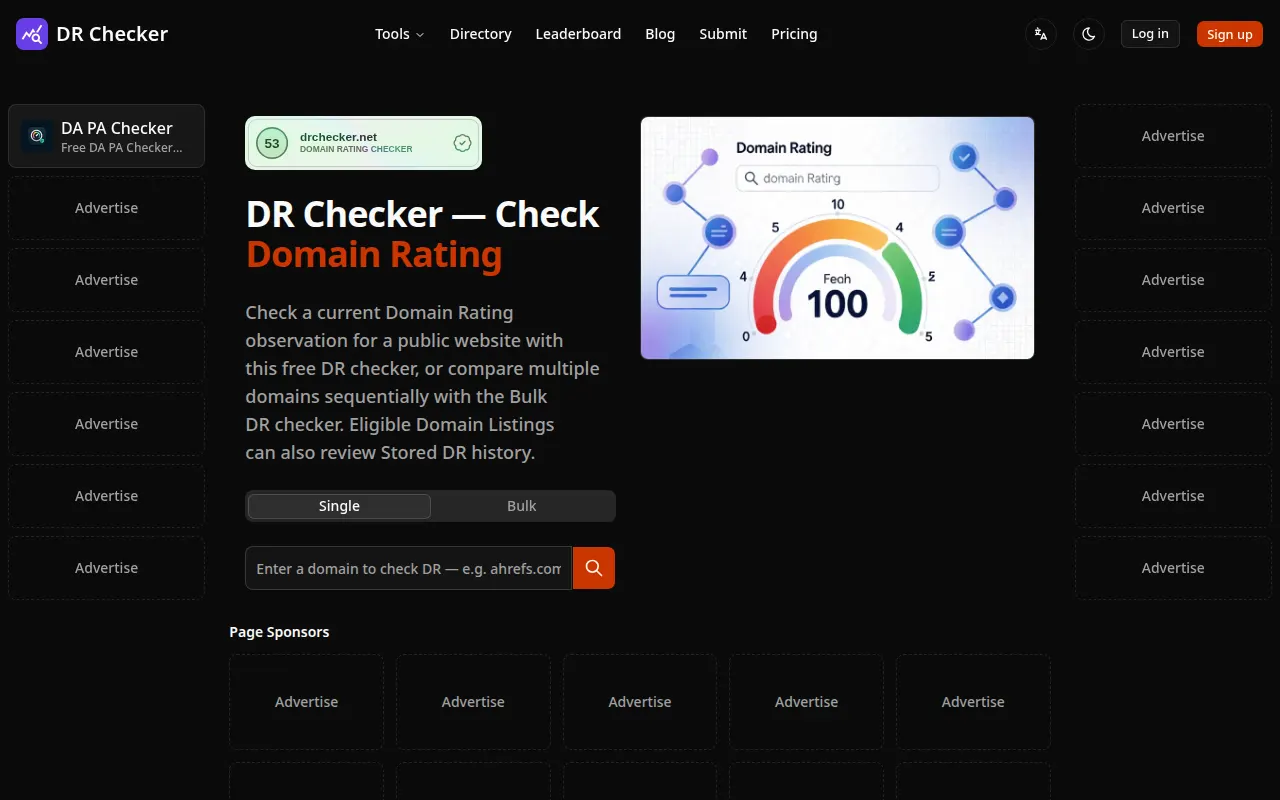Switch to the Bulk checker tab
This screenshot has height=800, width=1280.
(x=522, y=506)
